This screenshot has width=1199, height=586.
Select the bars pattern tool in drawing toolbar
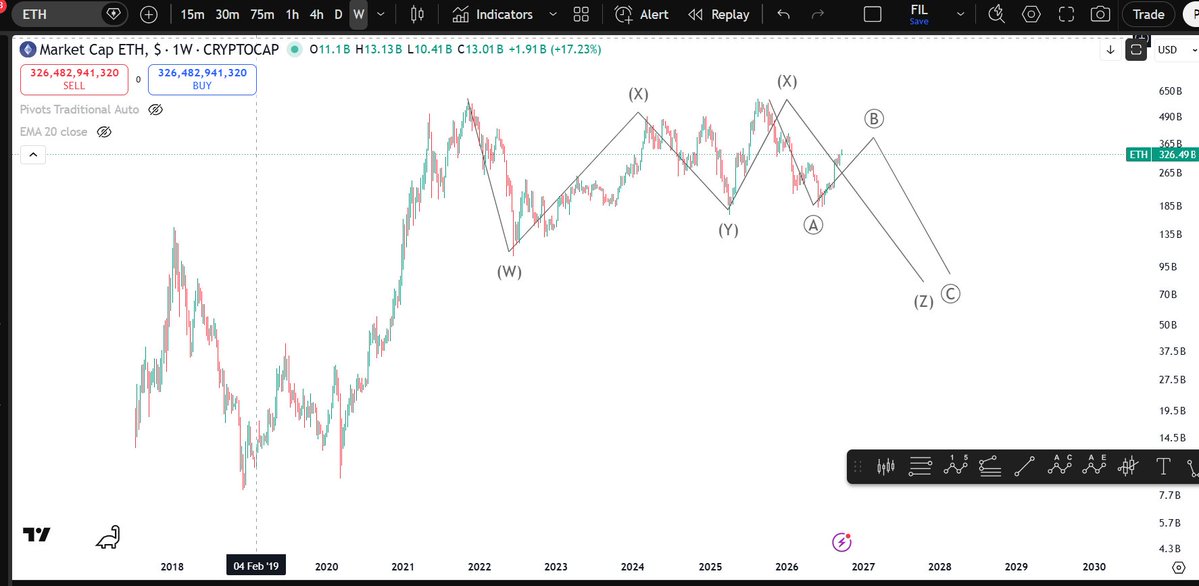[x=886, y=466]
